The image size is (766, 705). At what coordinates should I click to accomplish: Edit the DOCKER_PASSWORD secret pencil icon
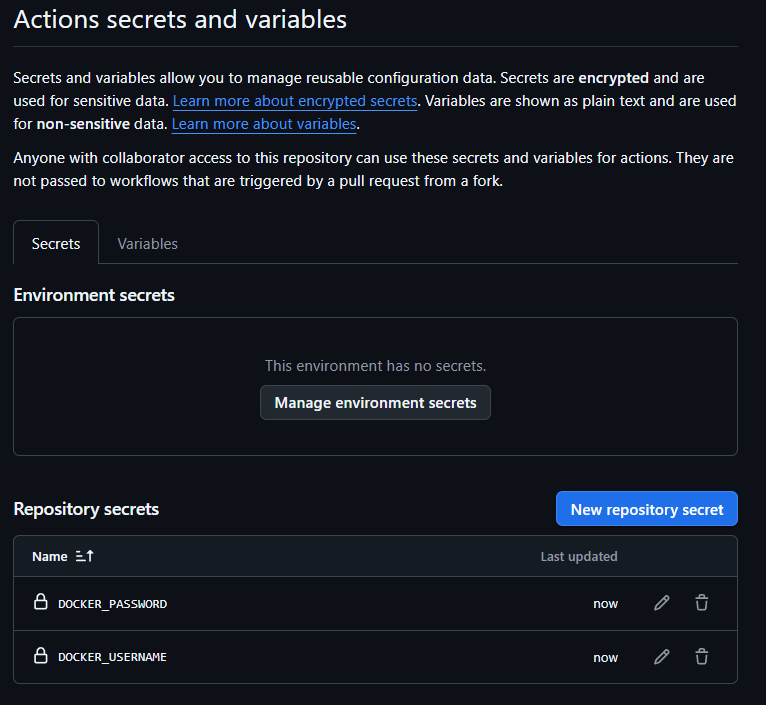(661, 603)
